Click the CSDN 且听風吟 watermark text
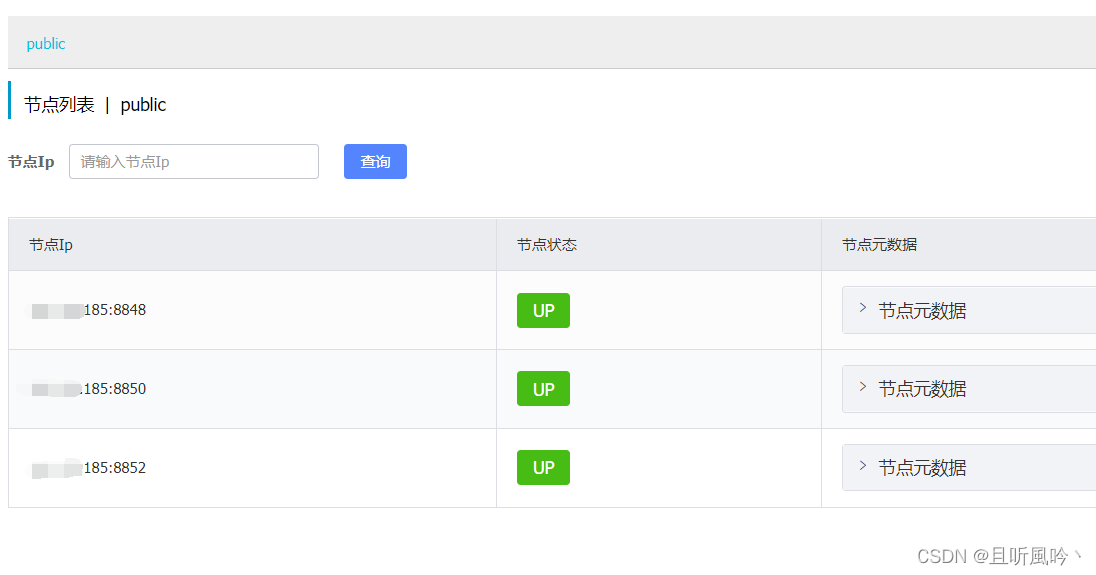The image size is (1096, 575). (998, 556)
